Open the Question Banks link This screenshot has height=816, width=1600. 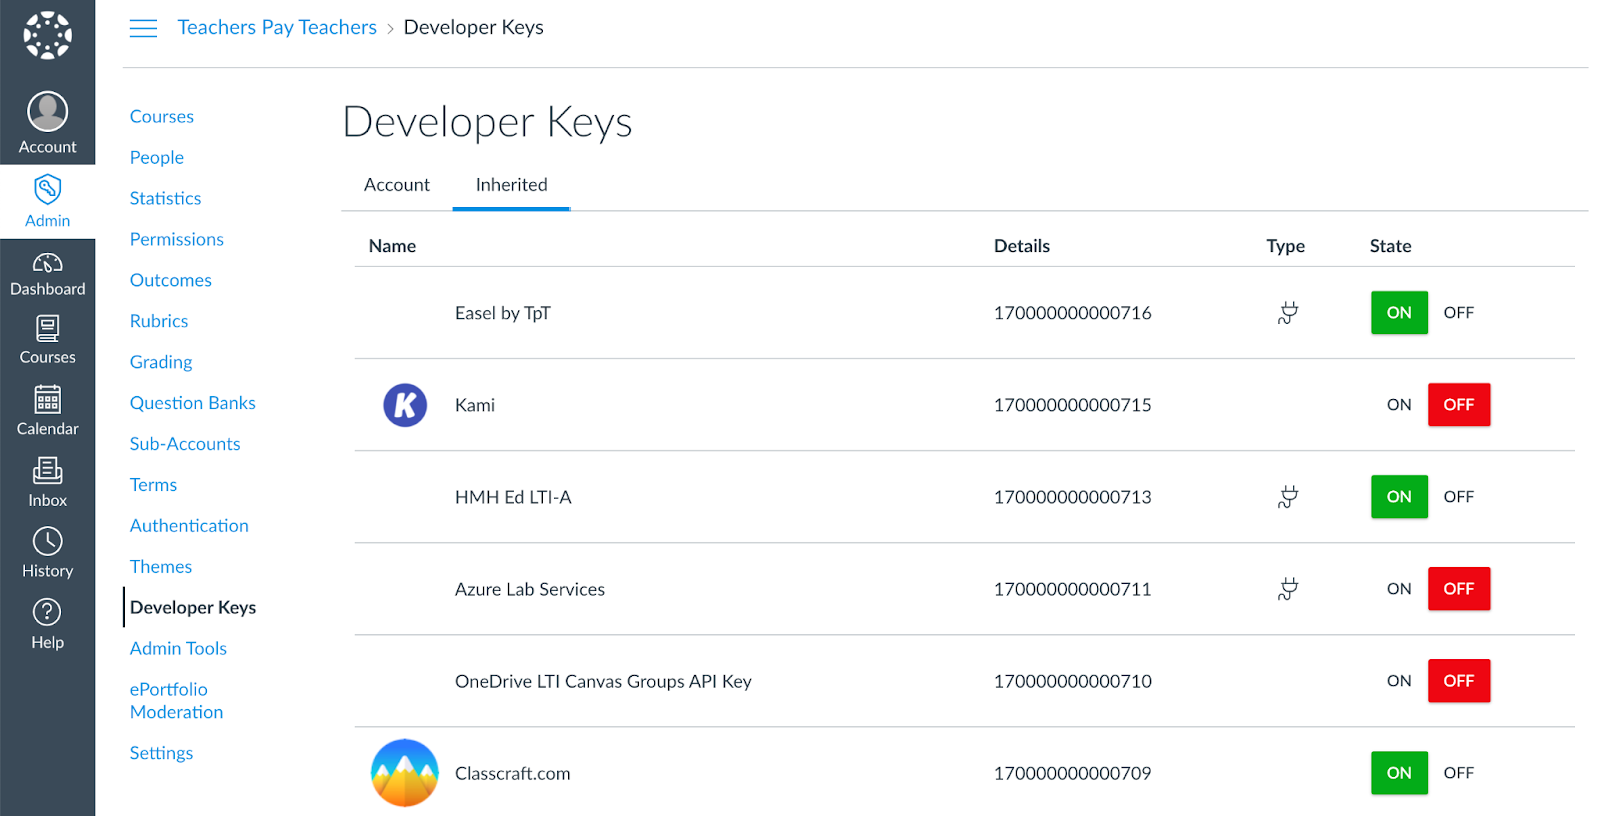[193, 403]
